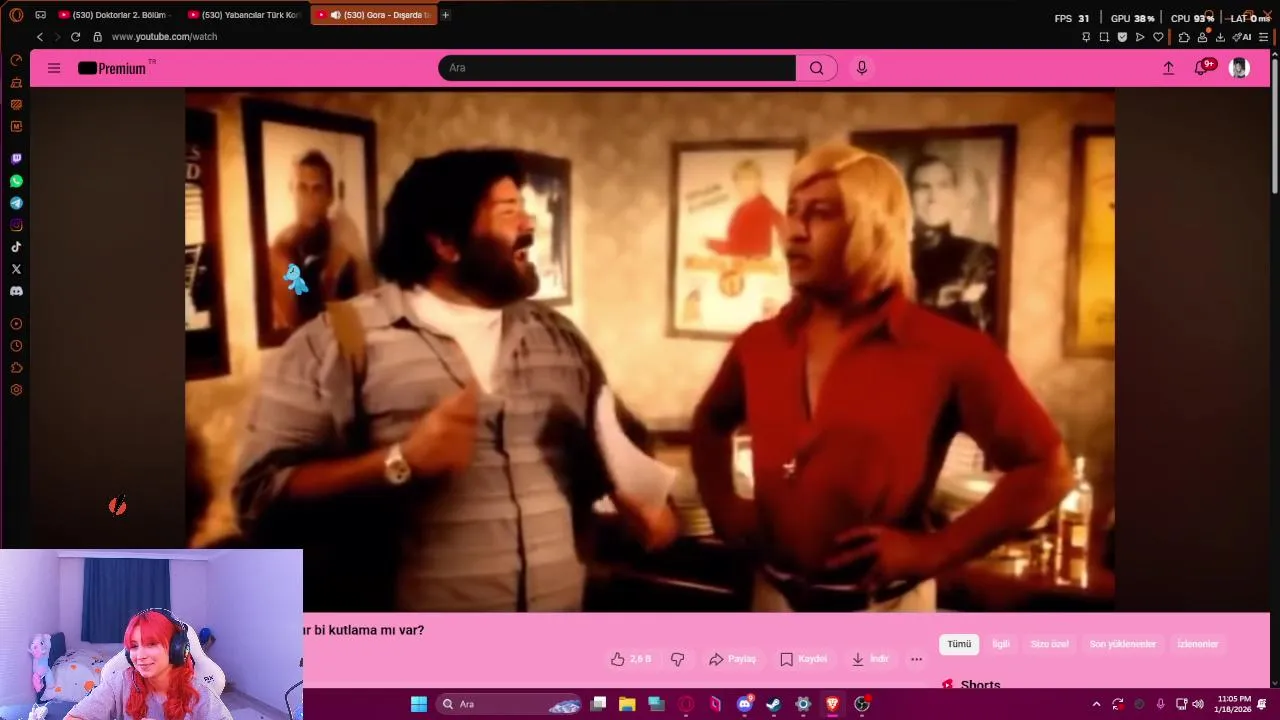This screenshot has width=1280, height=720.
Task: Open the Aria AI assistant
Action: coord(1242,37)
